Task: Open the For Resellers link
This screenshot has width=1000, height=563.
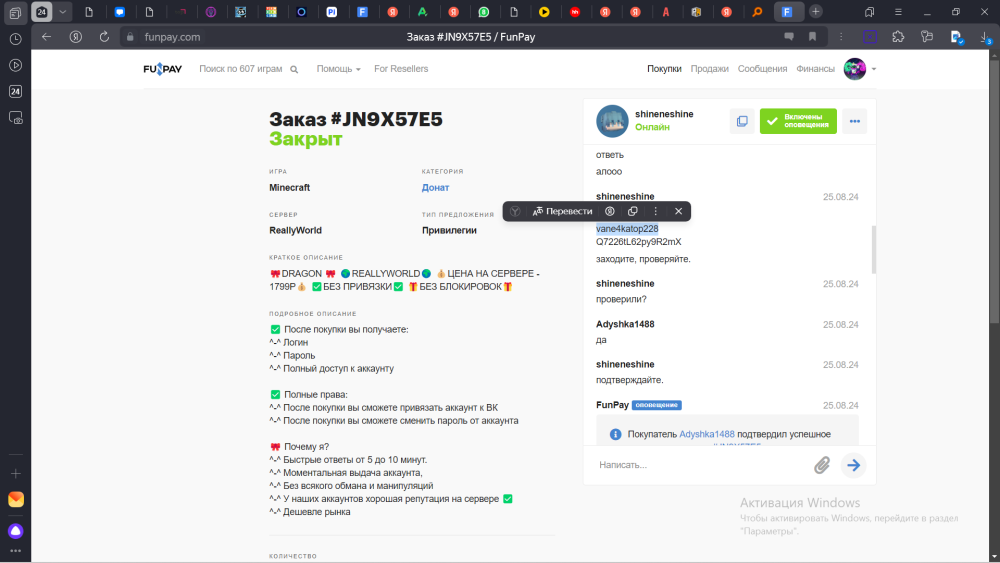Action: (401, 69)
